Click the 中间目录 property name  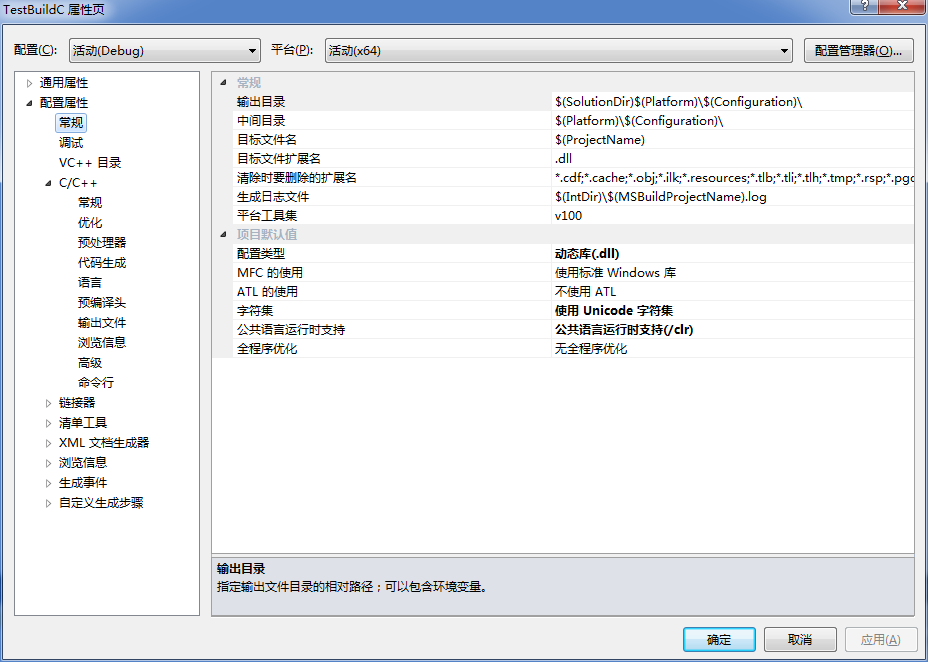(261, 121)
